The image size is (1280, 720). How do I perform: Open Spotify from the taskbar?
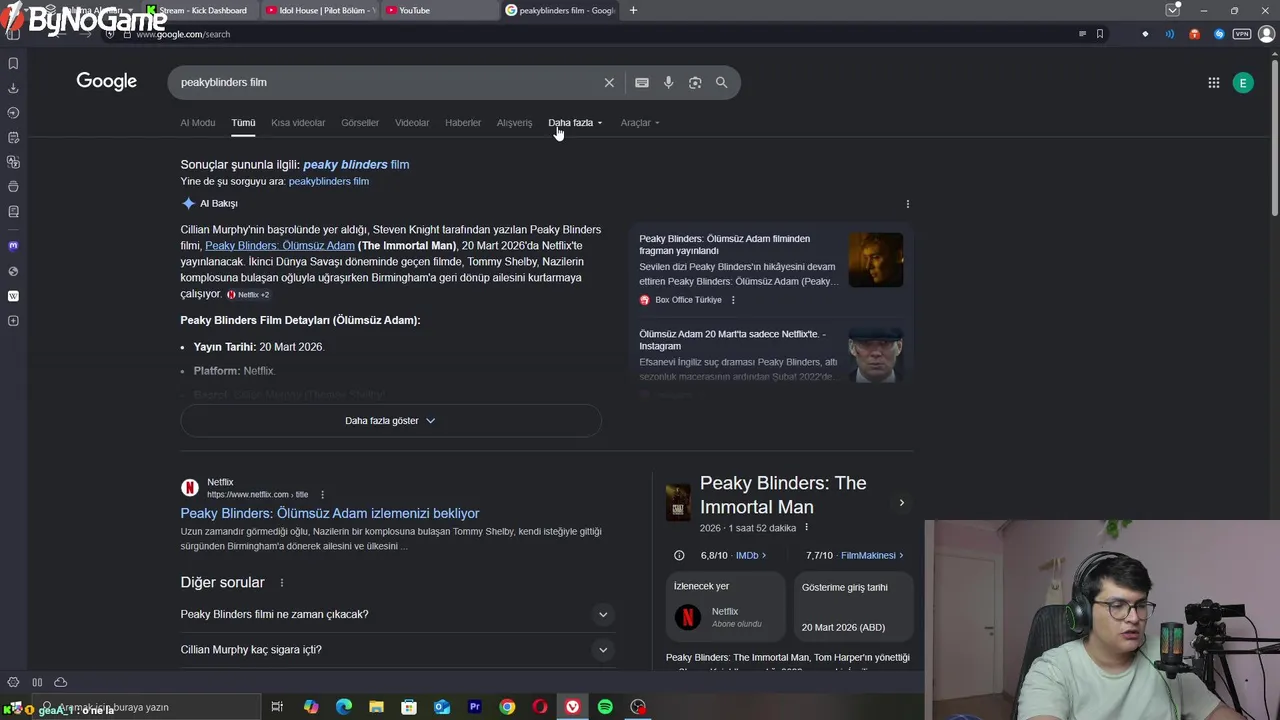(x=605, y=707)
